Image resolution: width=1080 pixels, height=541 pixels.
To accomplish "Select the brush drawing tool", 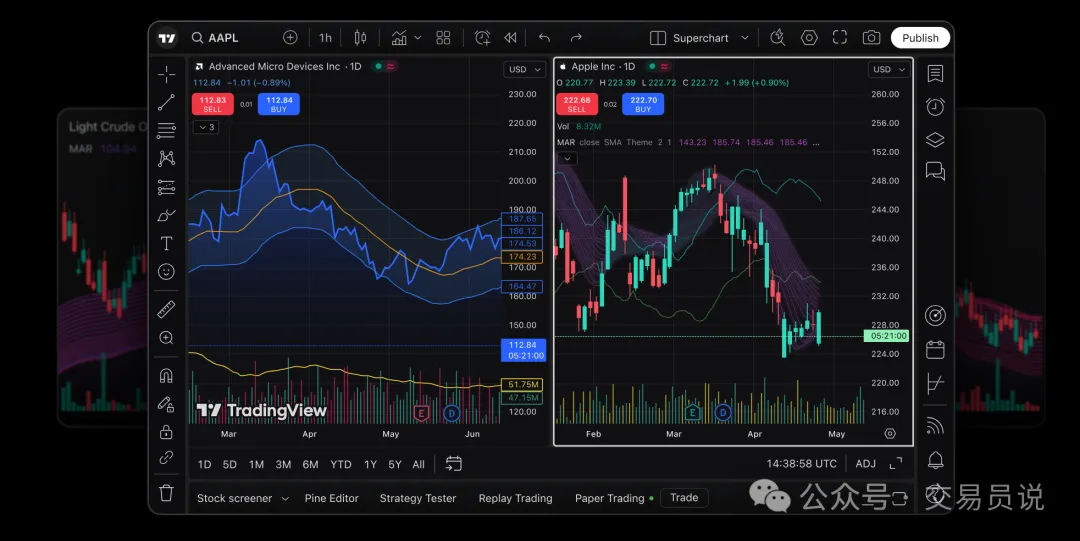I will tap(166, 215).
